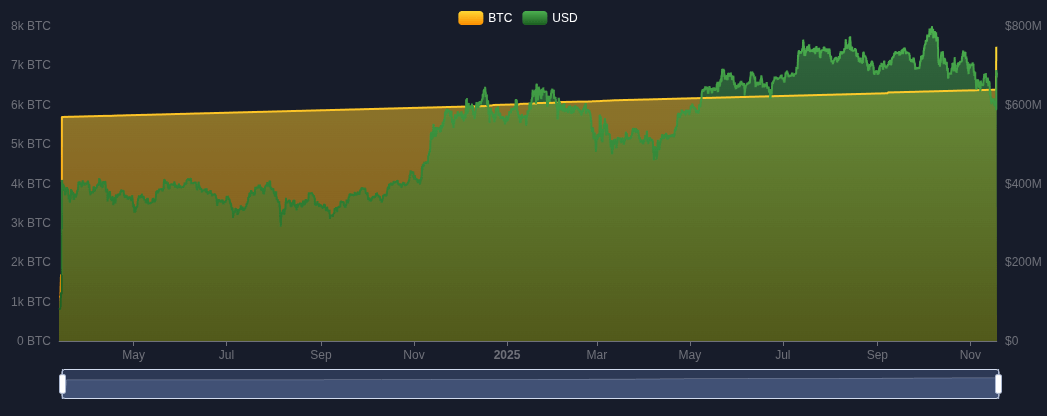The height and width of the screenshot is (416, 1047).
Task: Click the BTC legend text label
Action: coord(500,18)
